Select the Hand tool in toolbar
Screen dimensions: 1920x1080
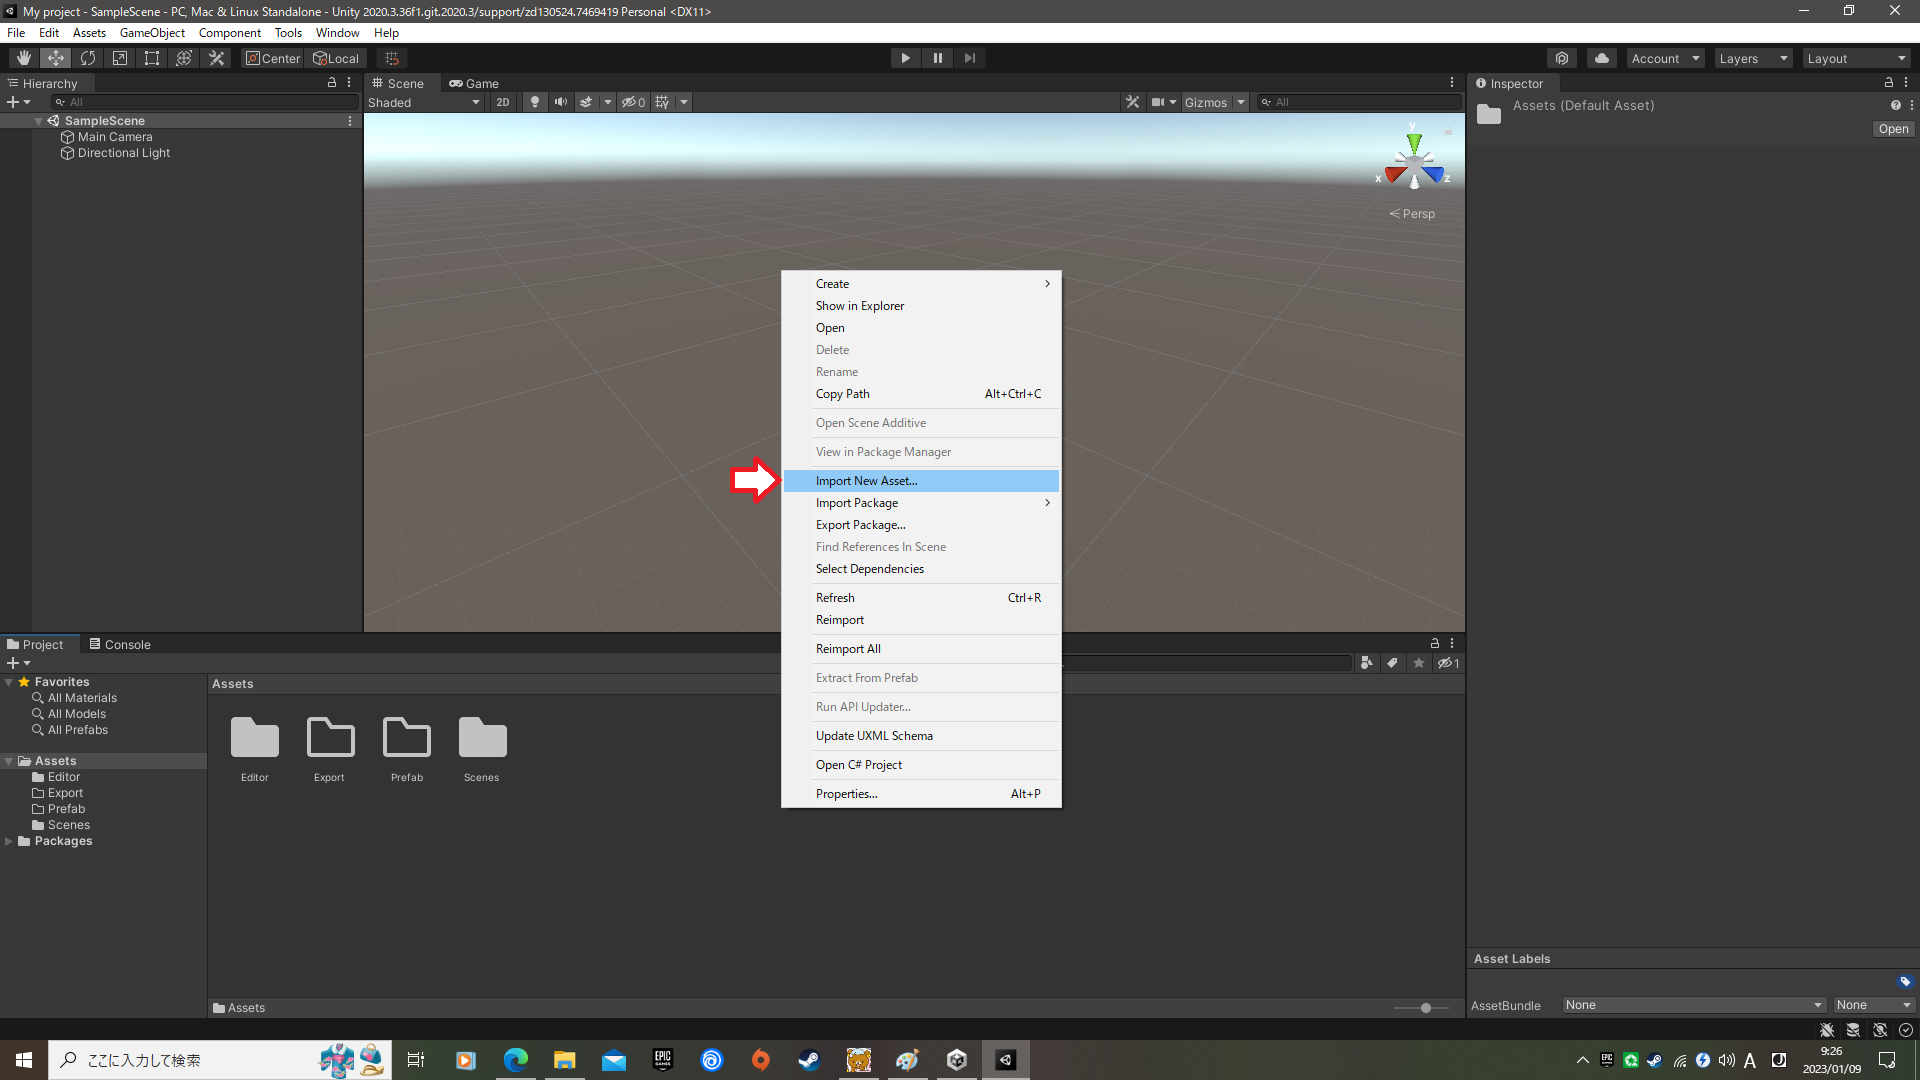pyautogui.click(x=23, y=58)
